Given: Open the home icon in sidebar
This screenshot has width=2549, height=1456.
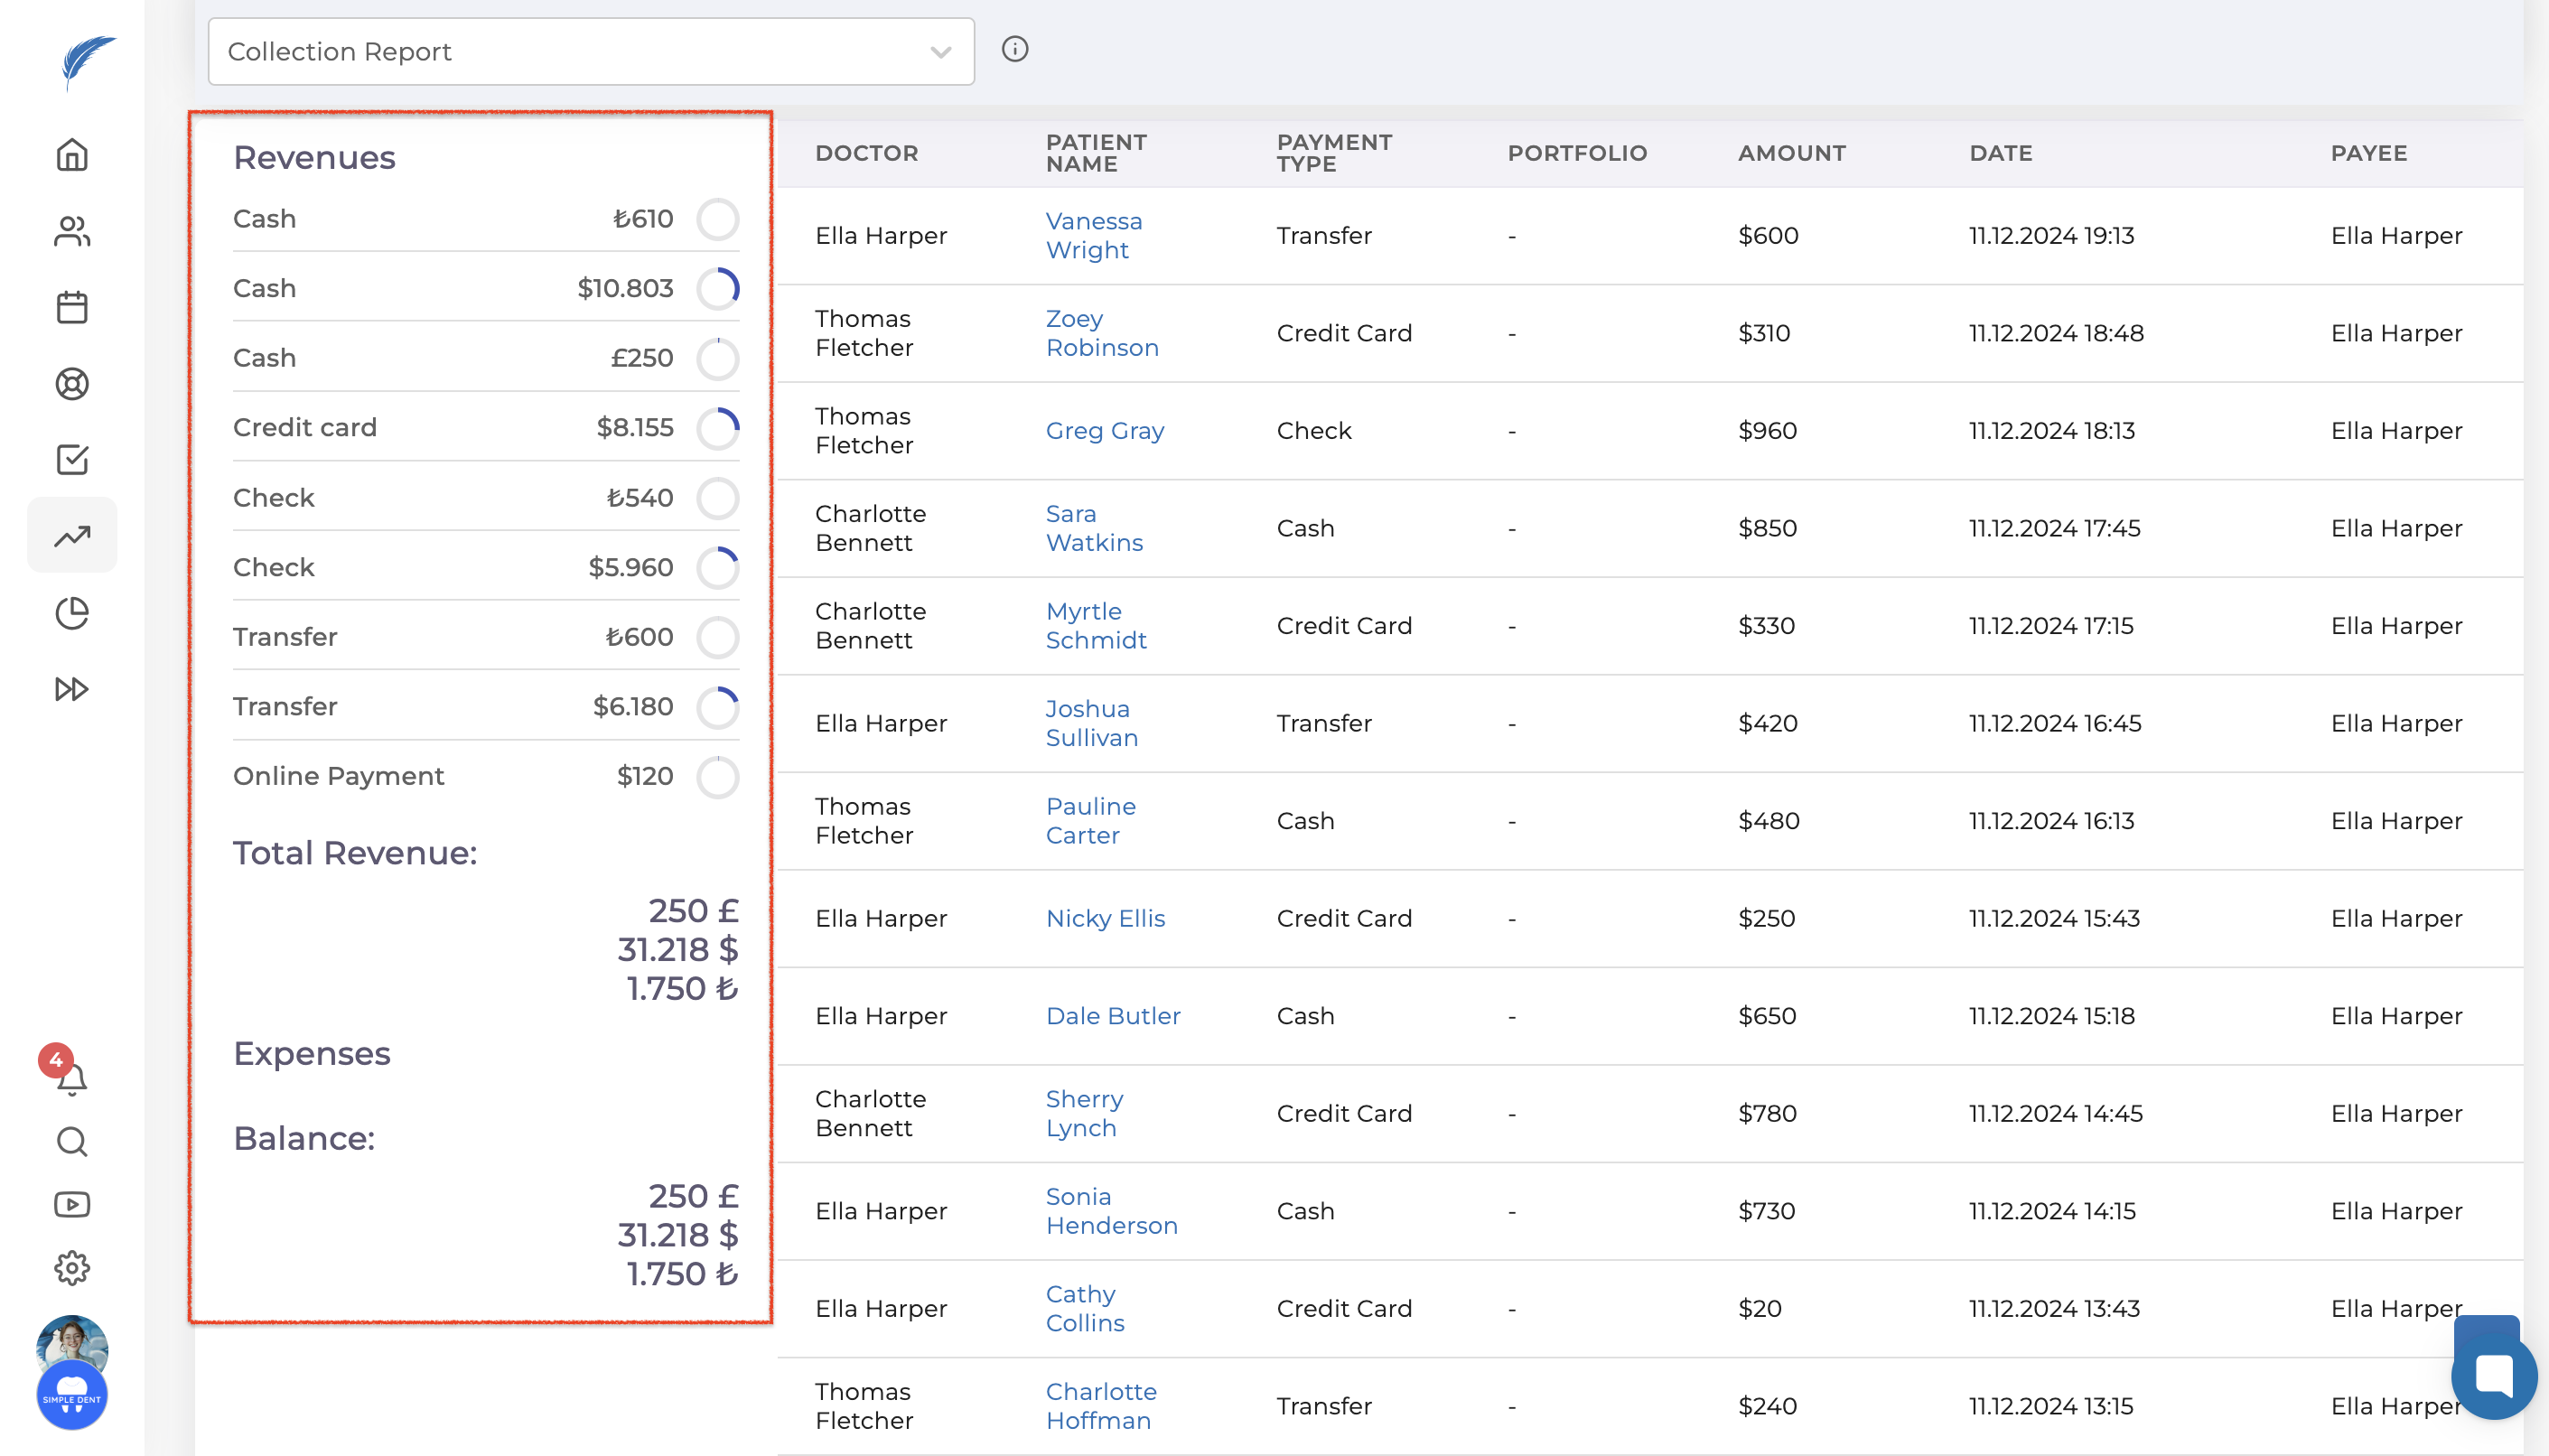Looking at the screenshot, I should click(x=72, y=155).
